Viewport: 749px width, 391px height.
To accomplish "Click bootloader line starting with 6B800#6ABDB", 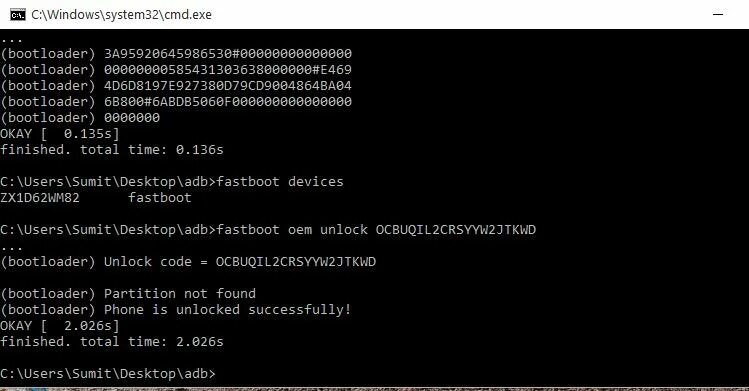I will (176, 102).
